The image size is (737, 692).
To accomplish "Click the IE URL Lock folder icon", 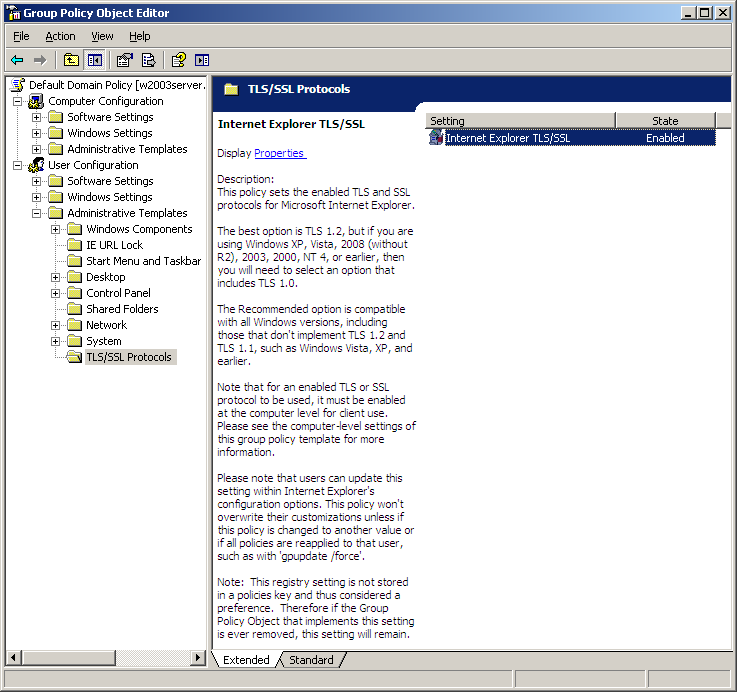I will 74,245.
